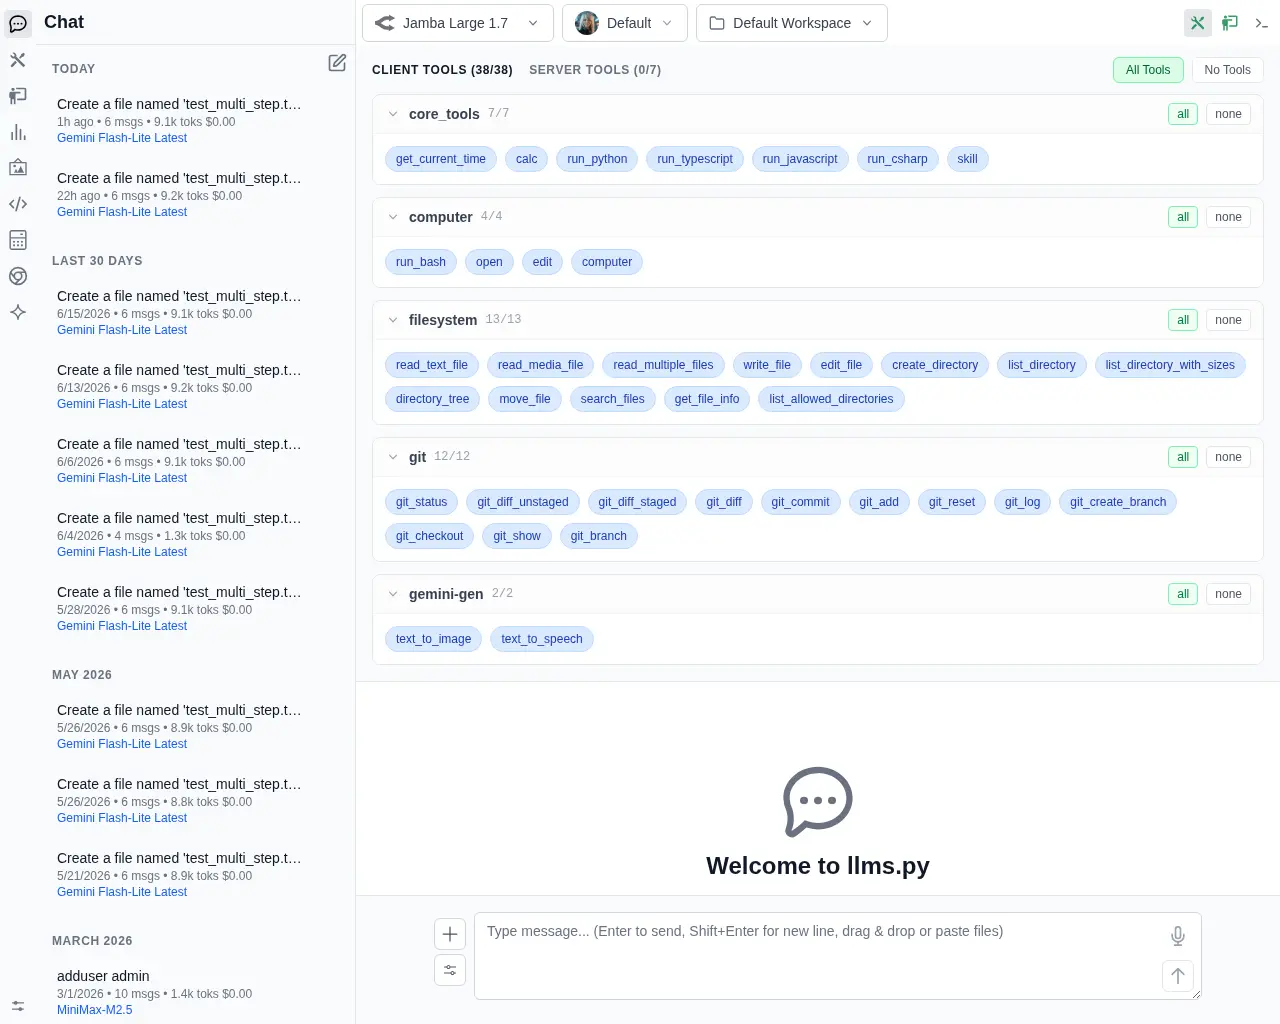1280x1024 pixels.
Task: Select 'all' for git group
Action: click(x=1183, y=457)
